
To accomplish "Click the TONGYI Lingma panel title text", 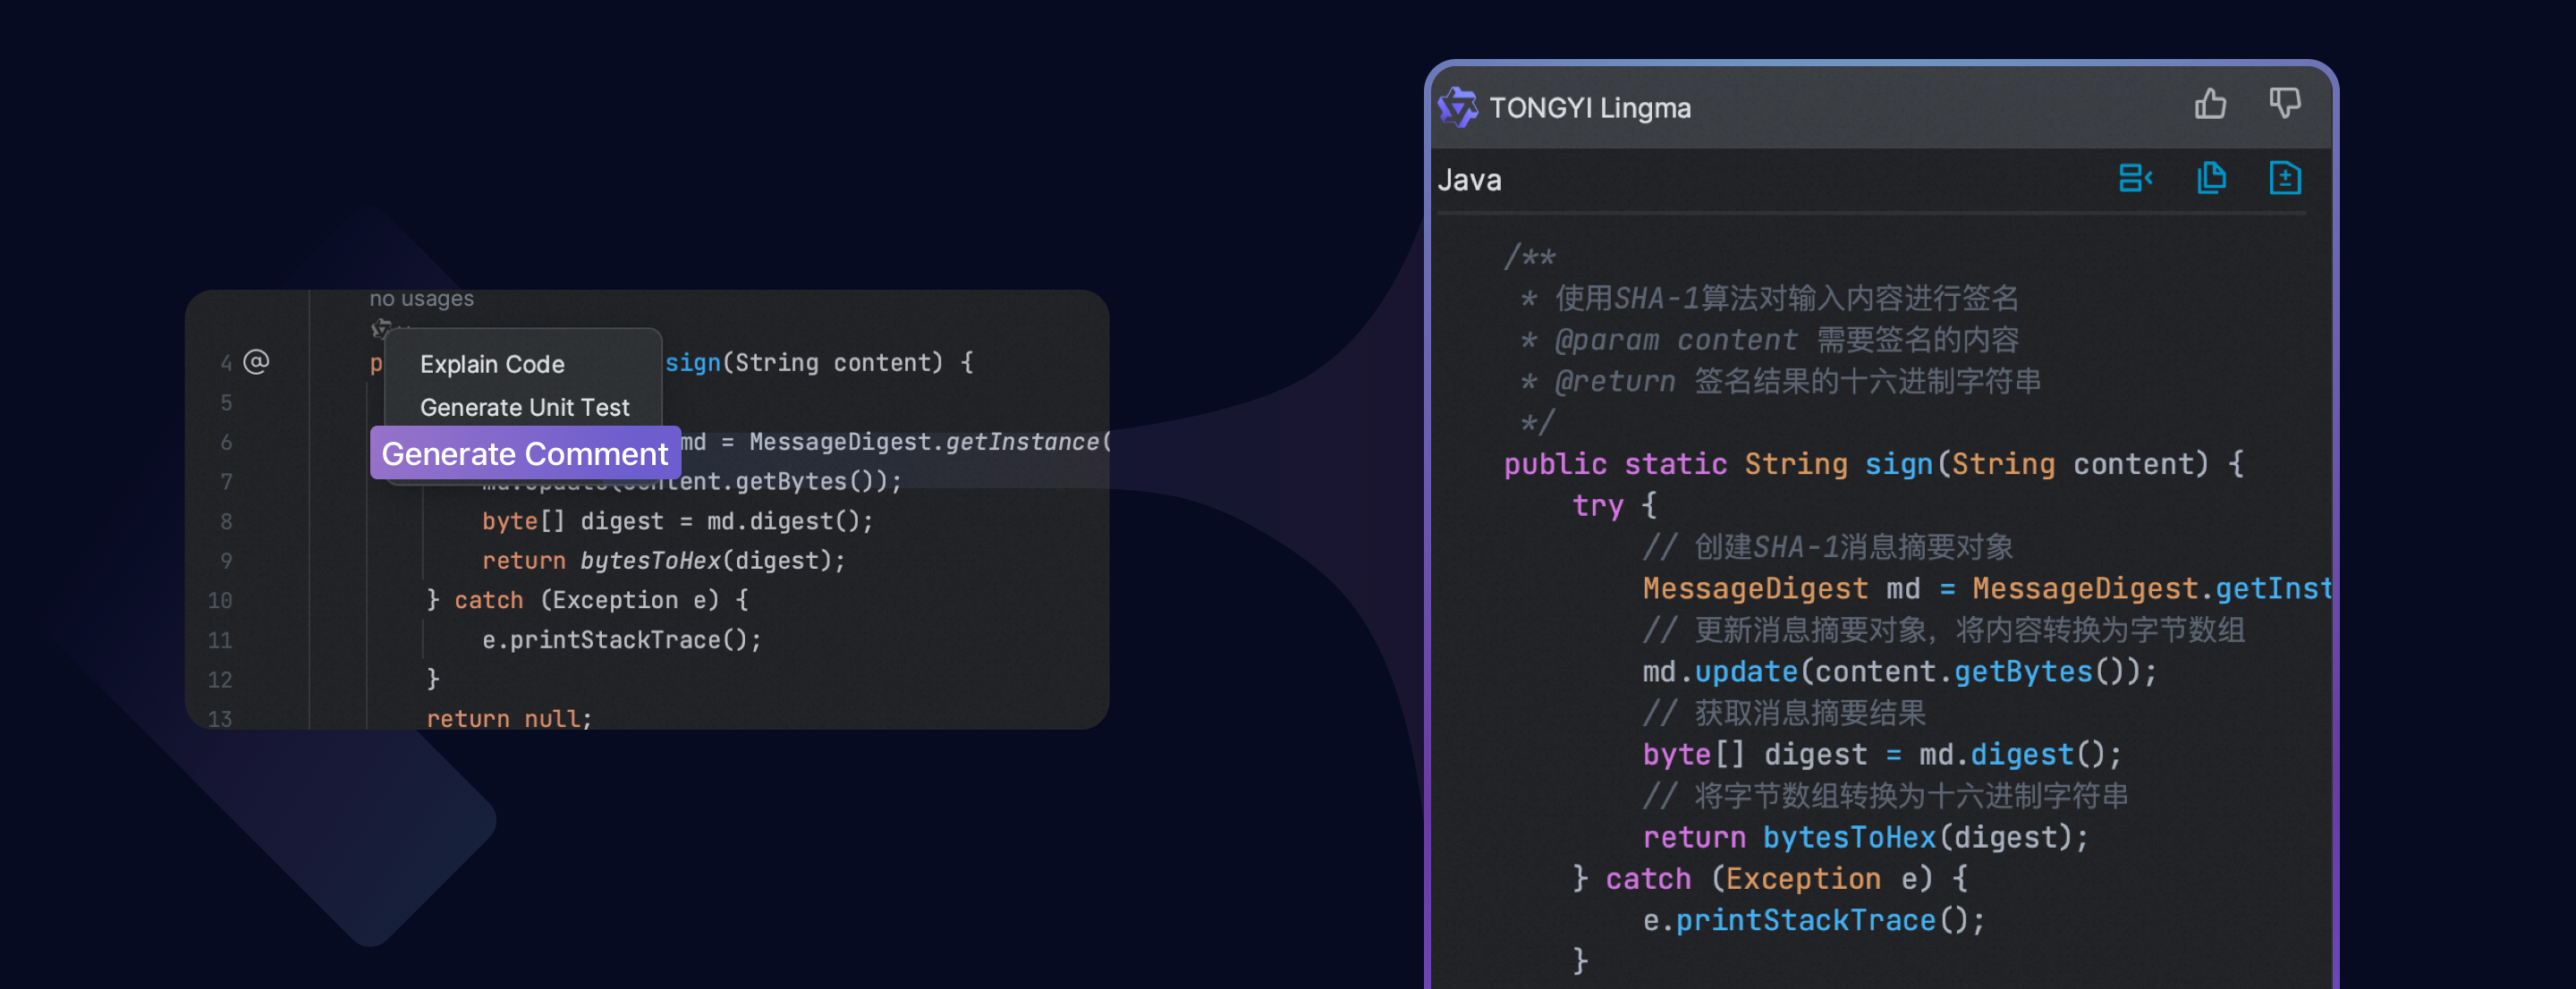I will [x=1589, y=108].
